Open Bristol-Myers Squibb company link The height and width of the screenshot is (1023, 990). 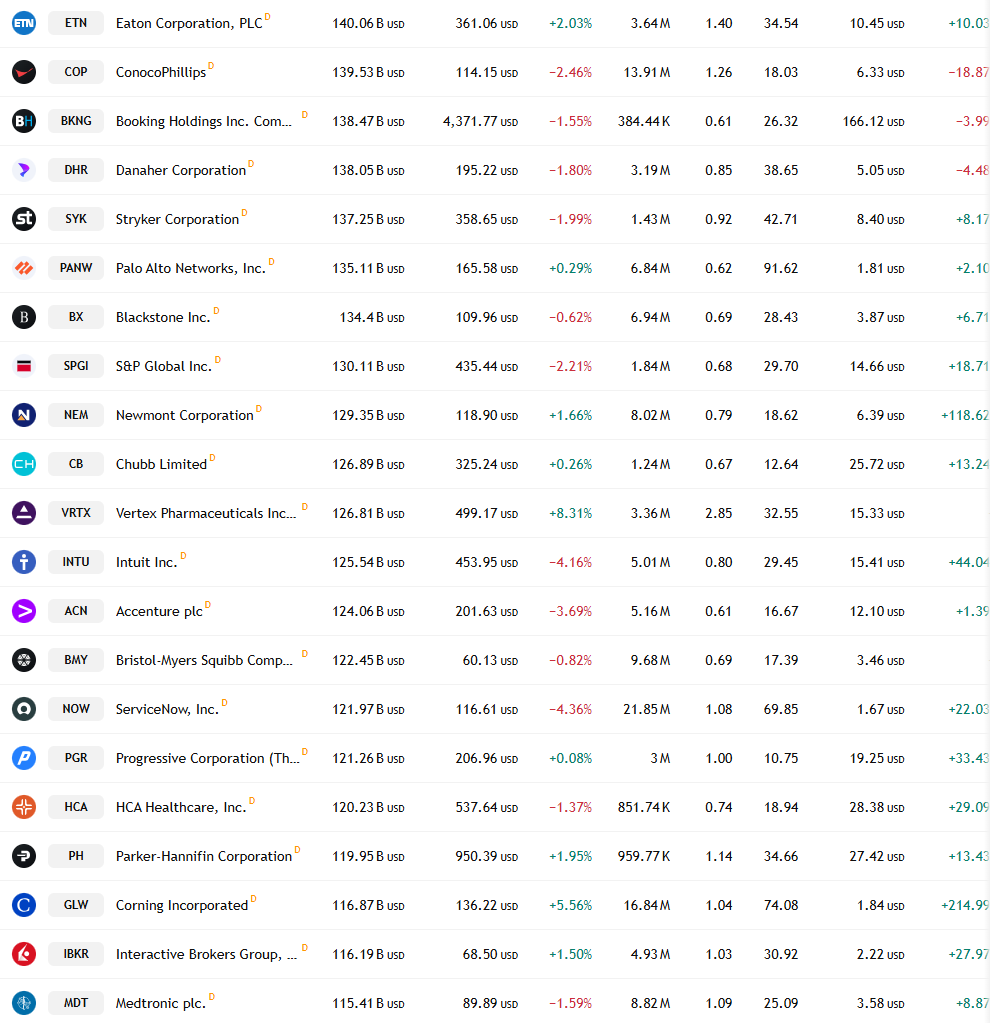pyautogui.click(x=204, y=660)
